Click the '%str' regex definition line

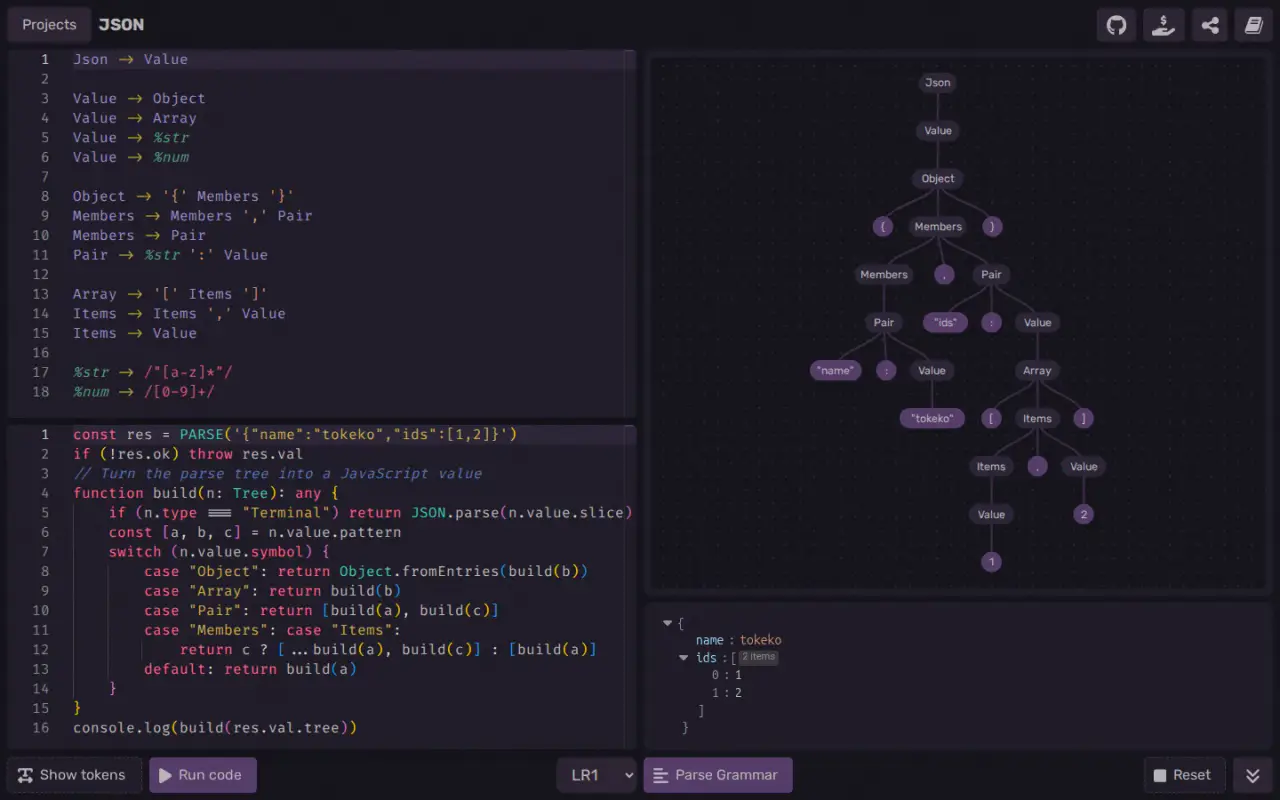pos(152,372)
